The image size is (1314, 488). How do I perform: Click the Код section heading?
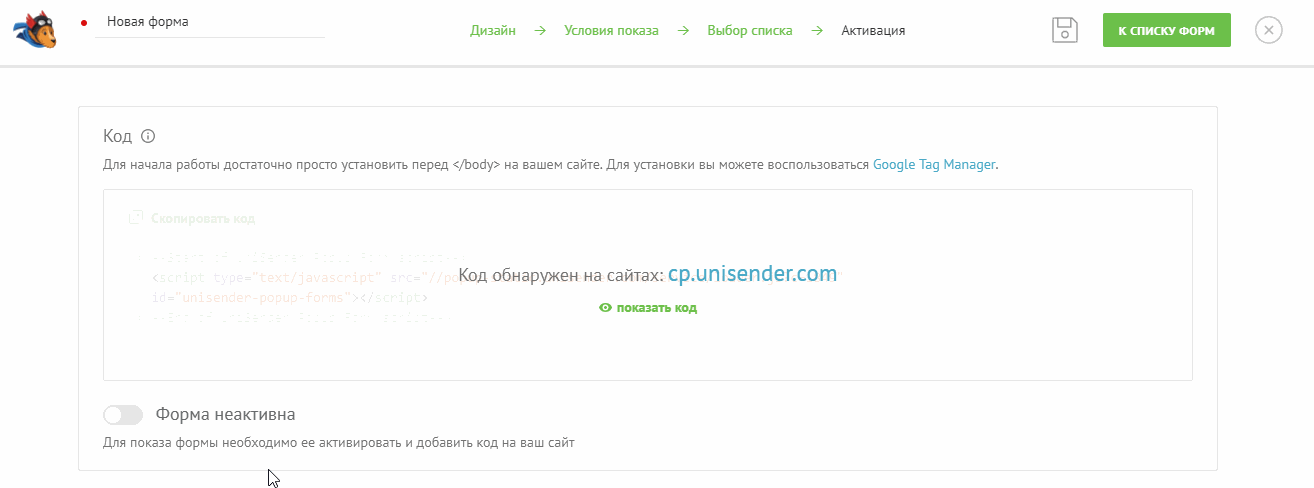(x=117, y=136)
